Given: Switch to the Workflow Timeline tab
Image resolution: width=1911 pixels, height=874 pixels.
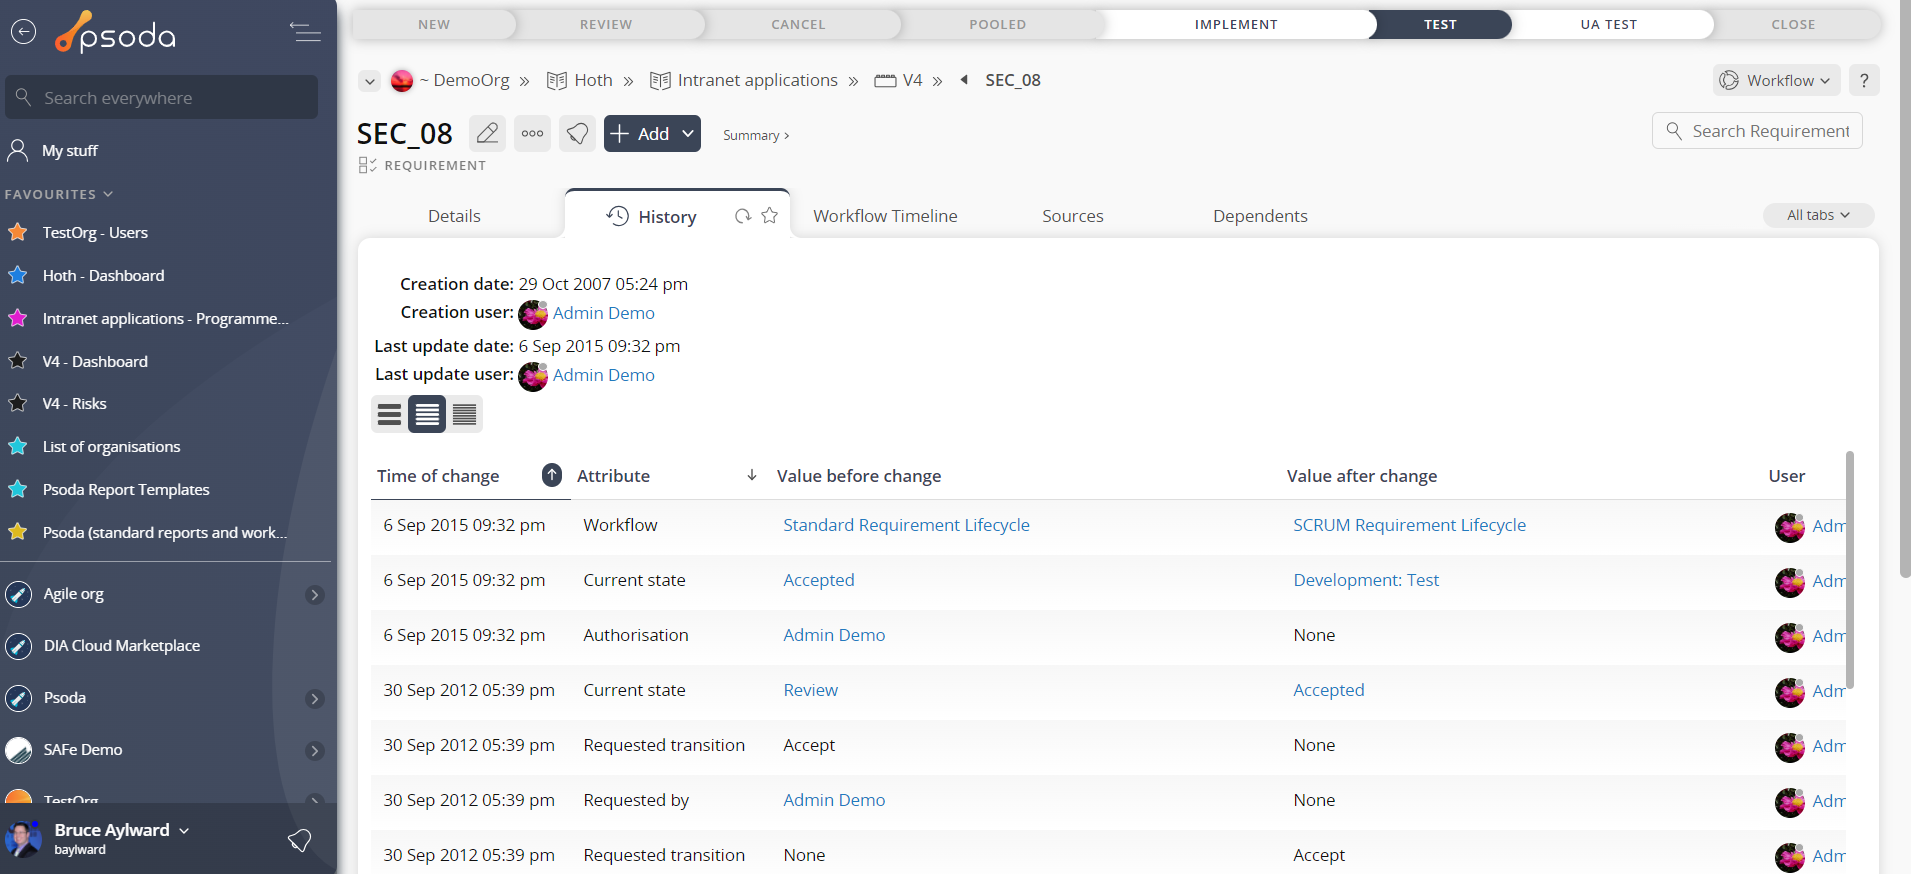Looking at the screenshot, I should [885, 216].
